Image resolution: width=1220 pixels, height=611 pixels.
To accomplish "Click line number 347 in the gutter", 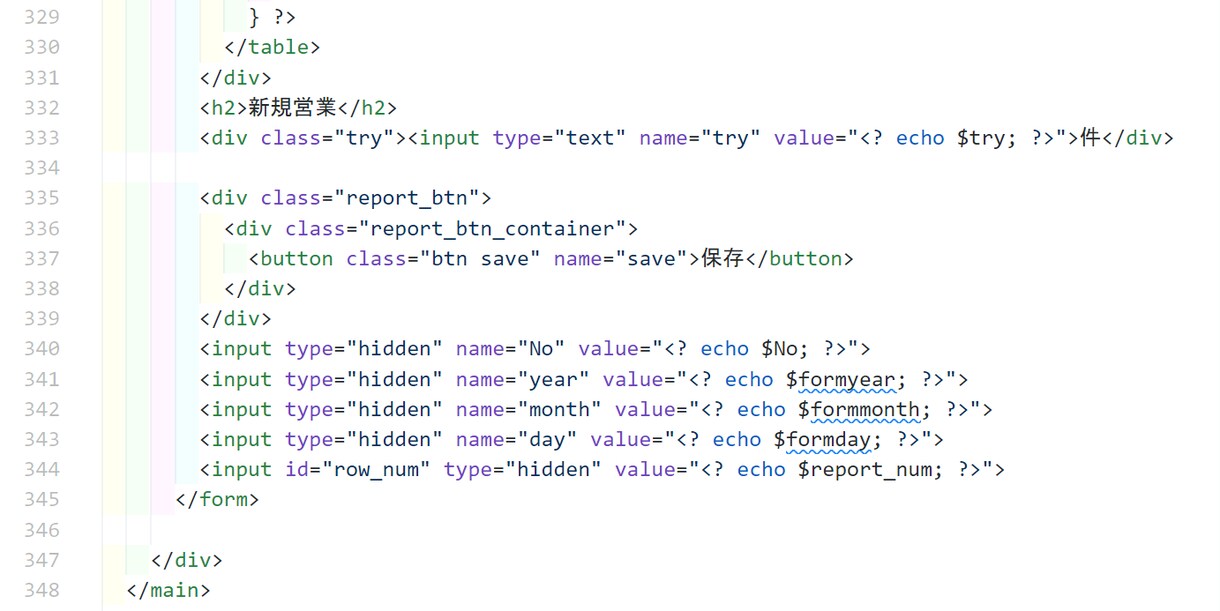I will (x=42, y=559).
